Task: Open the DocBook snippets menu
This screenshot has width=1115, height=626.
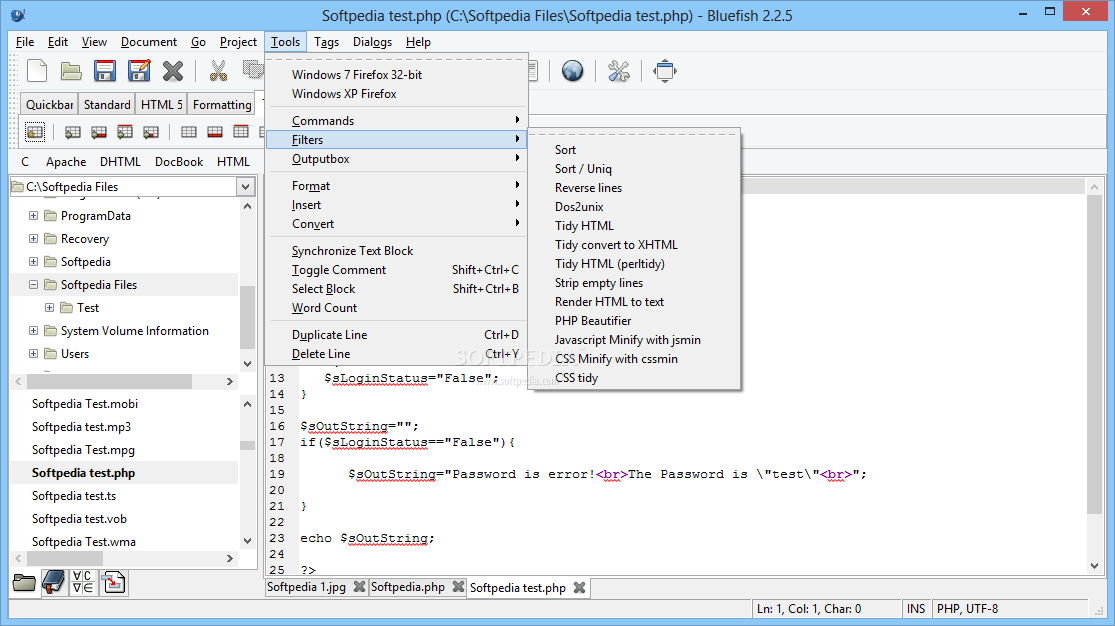Action: coord(179,161)
